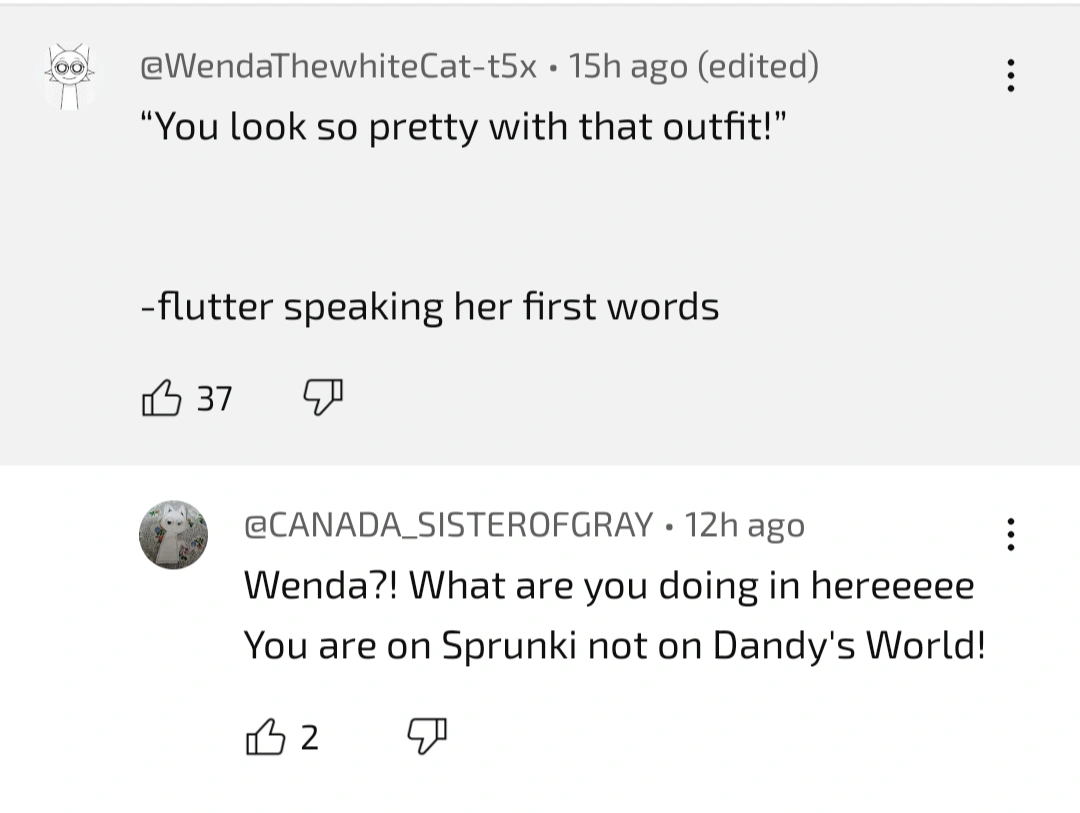Open comment options dropdown for CANADA_SISTEROFGRAY
1080x813 pixels.
tap(1011, 535)
